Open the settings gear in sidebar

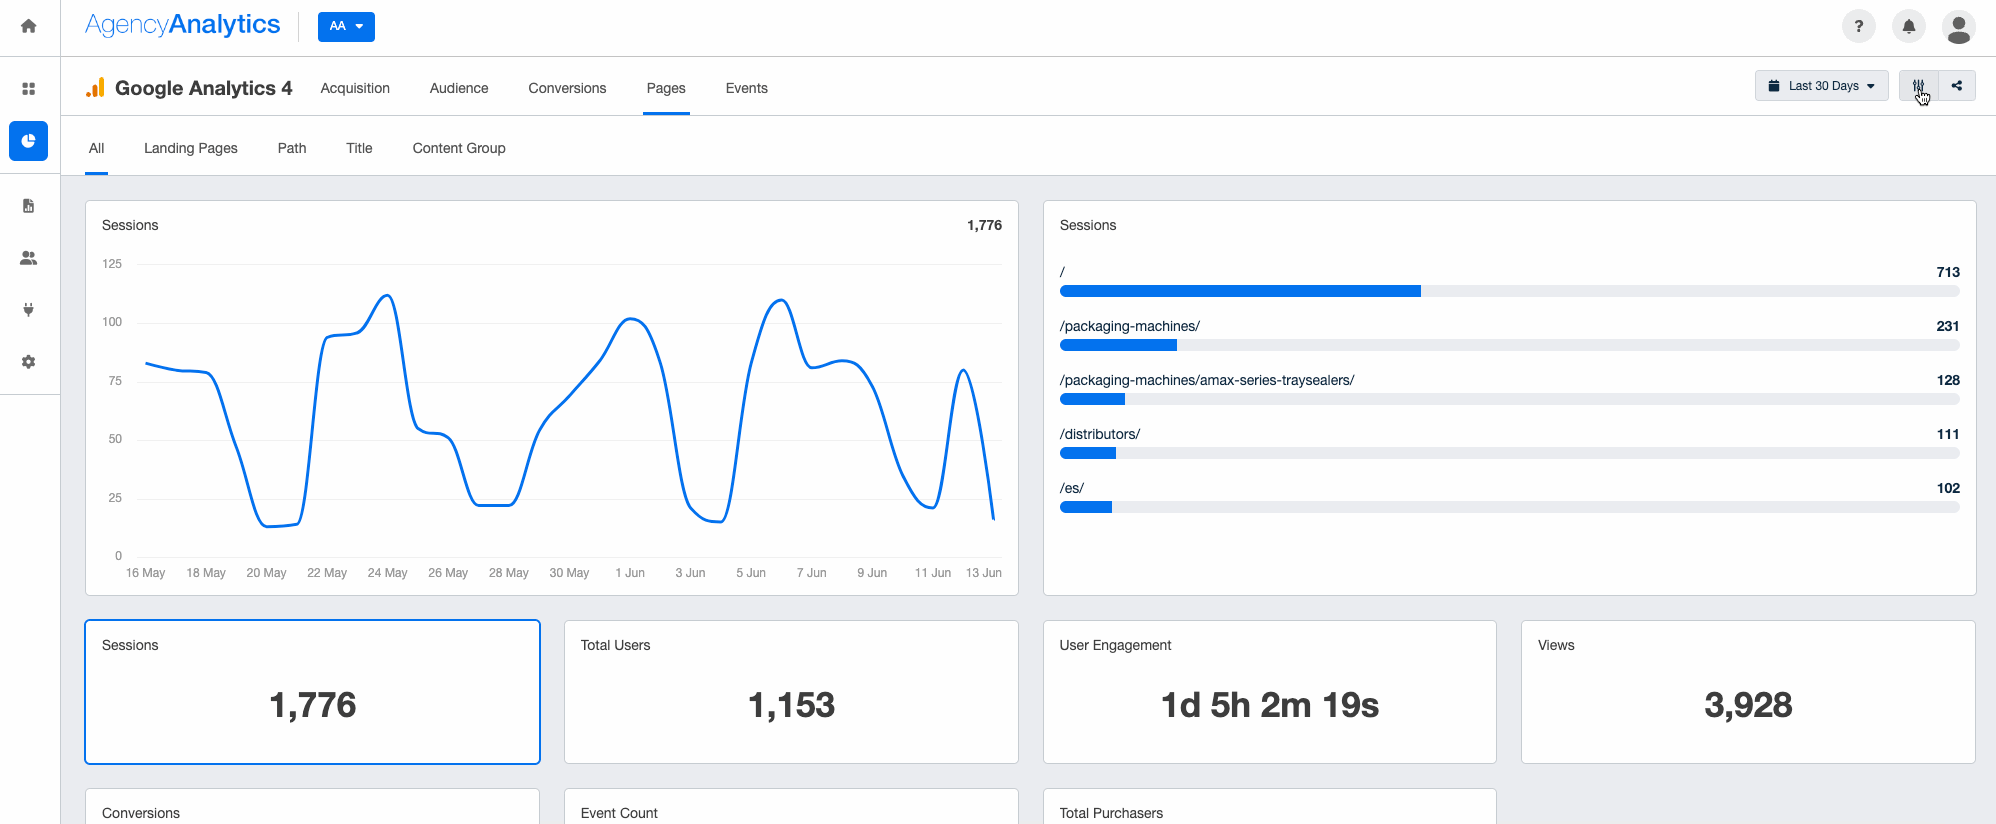29,362
